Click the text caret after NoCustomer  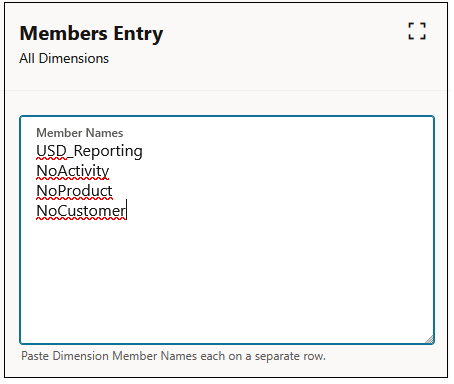click(x=127, y=210)
